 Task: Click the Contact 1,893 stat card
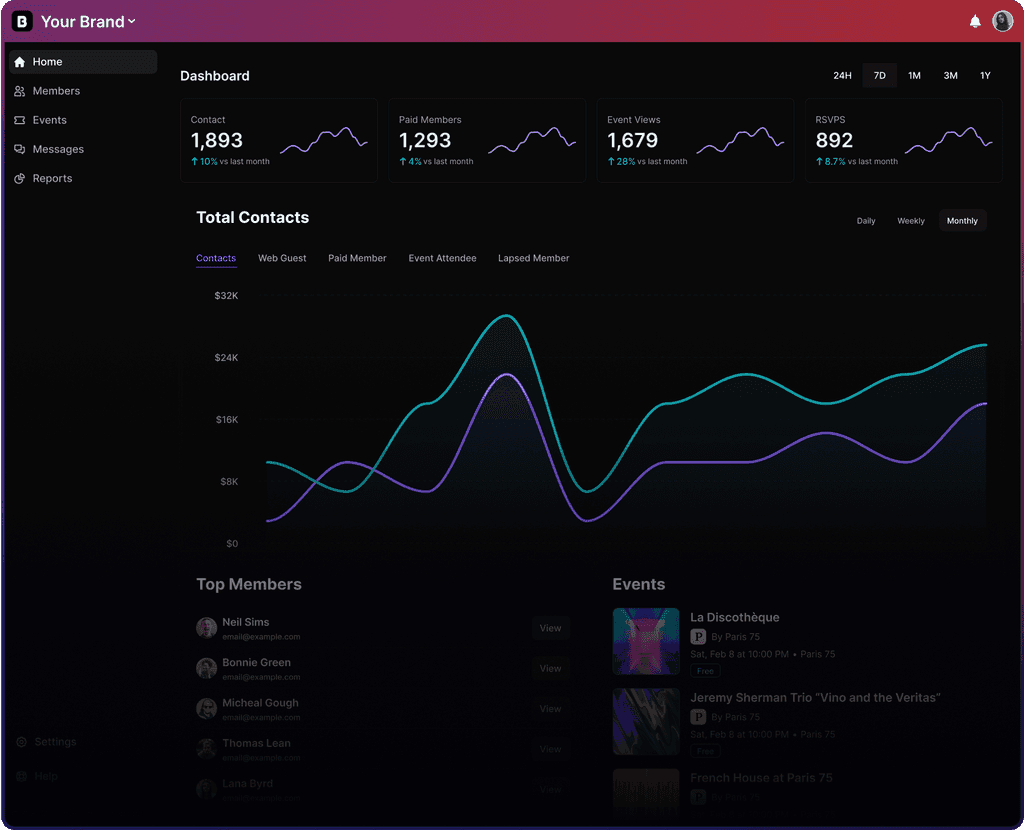pyautogui.click(x=279, y=140)
